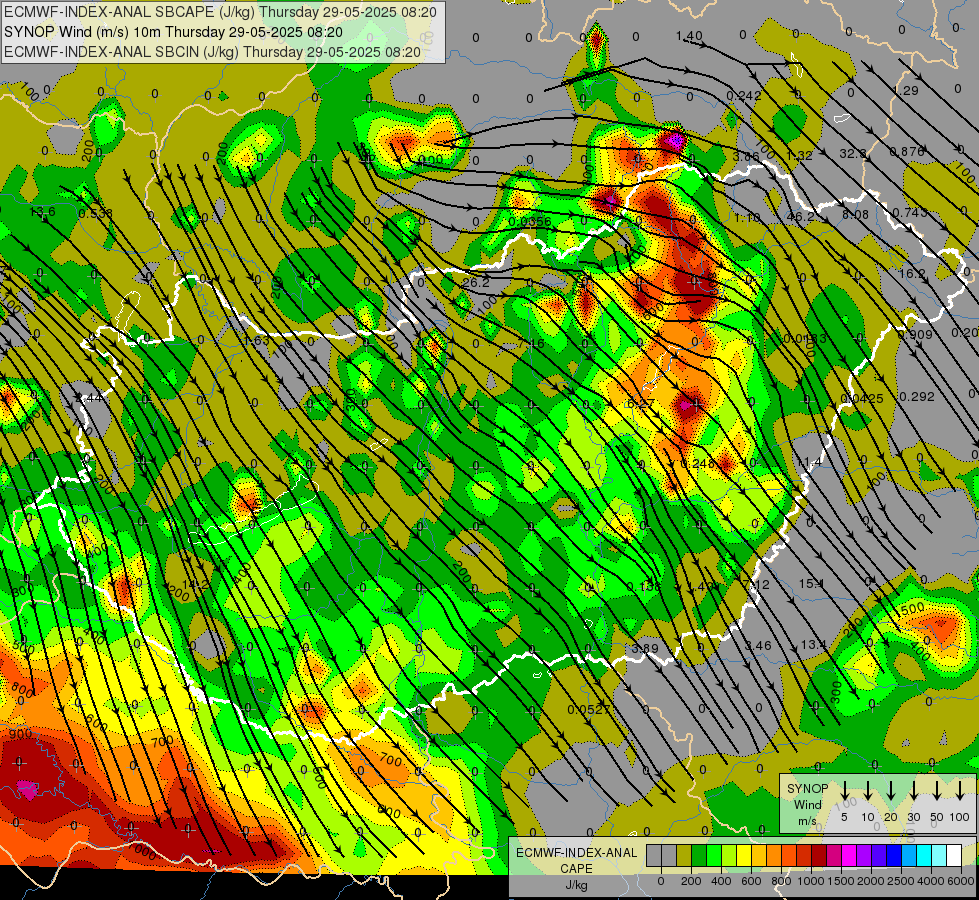Click the 0.0425 value on the map
The height and width of the screenshot is (900, 979).
coord(862,398)
